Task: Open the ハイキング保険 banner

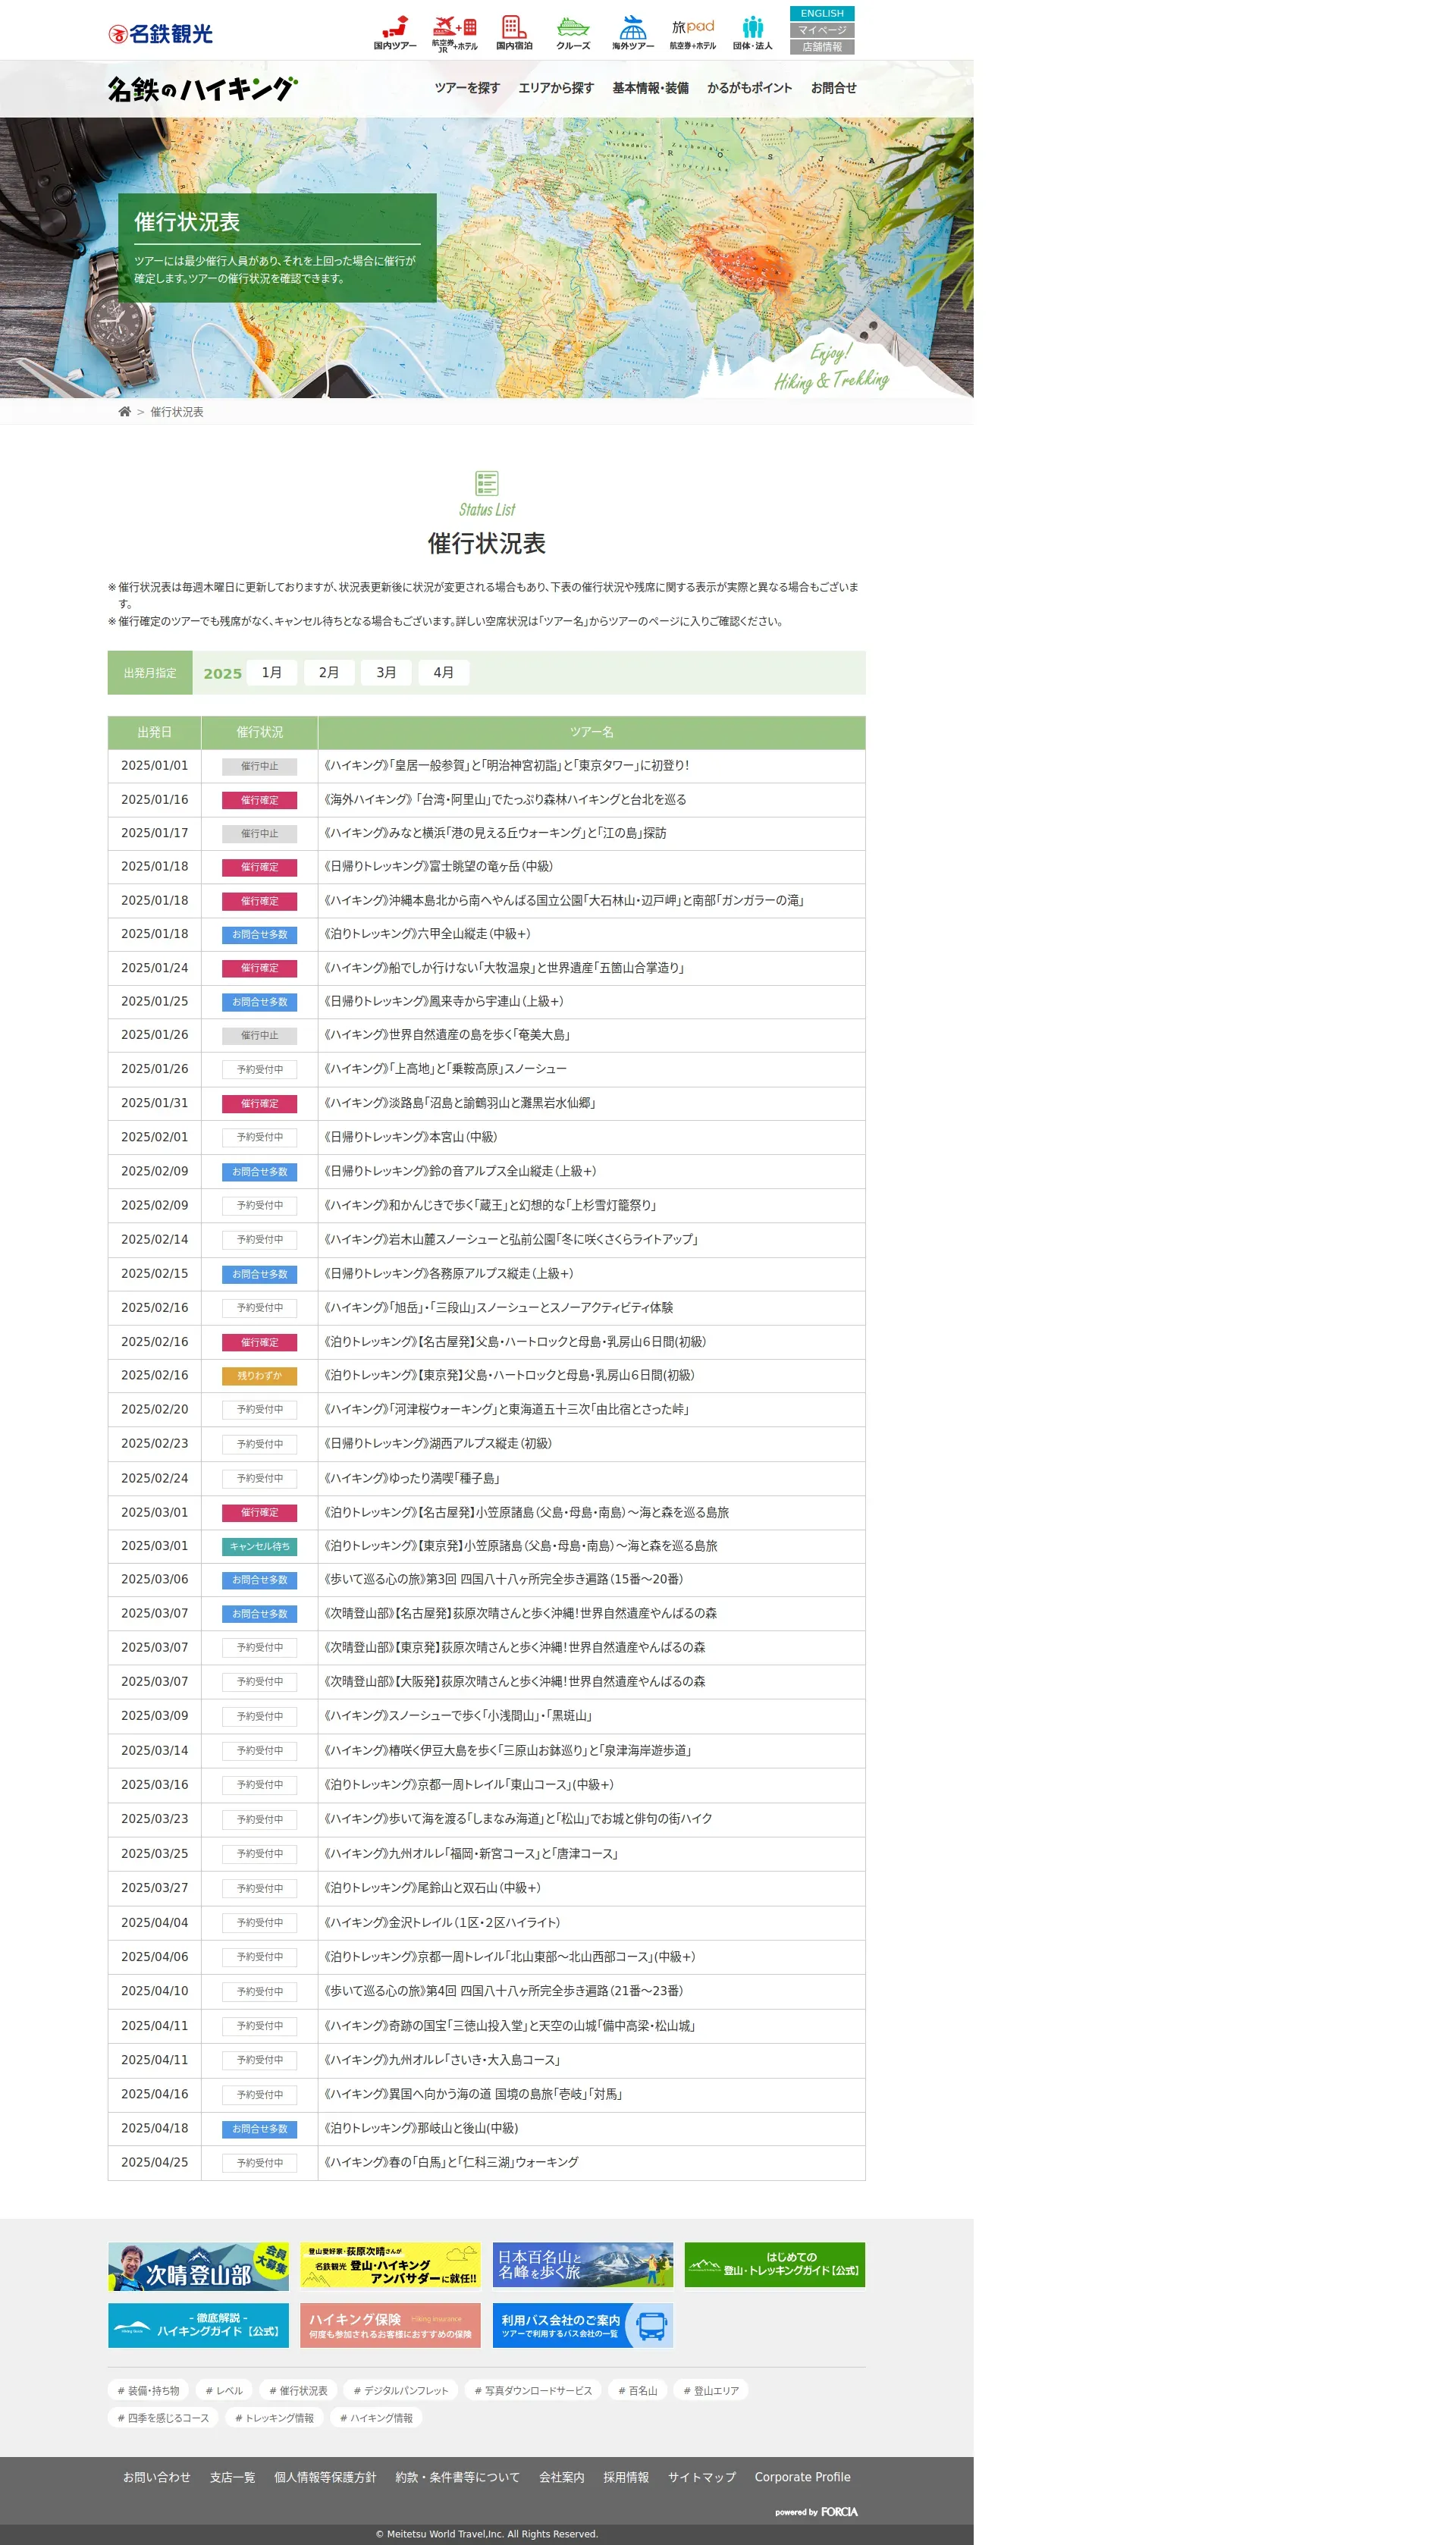Action: tap(390, 2325)
